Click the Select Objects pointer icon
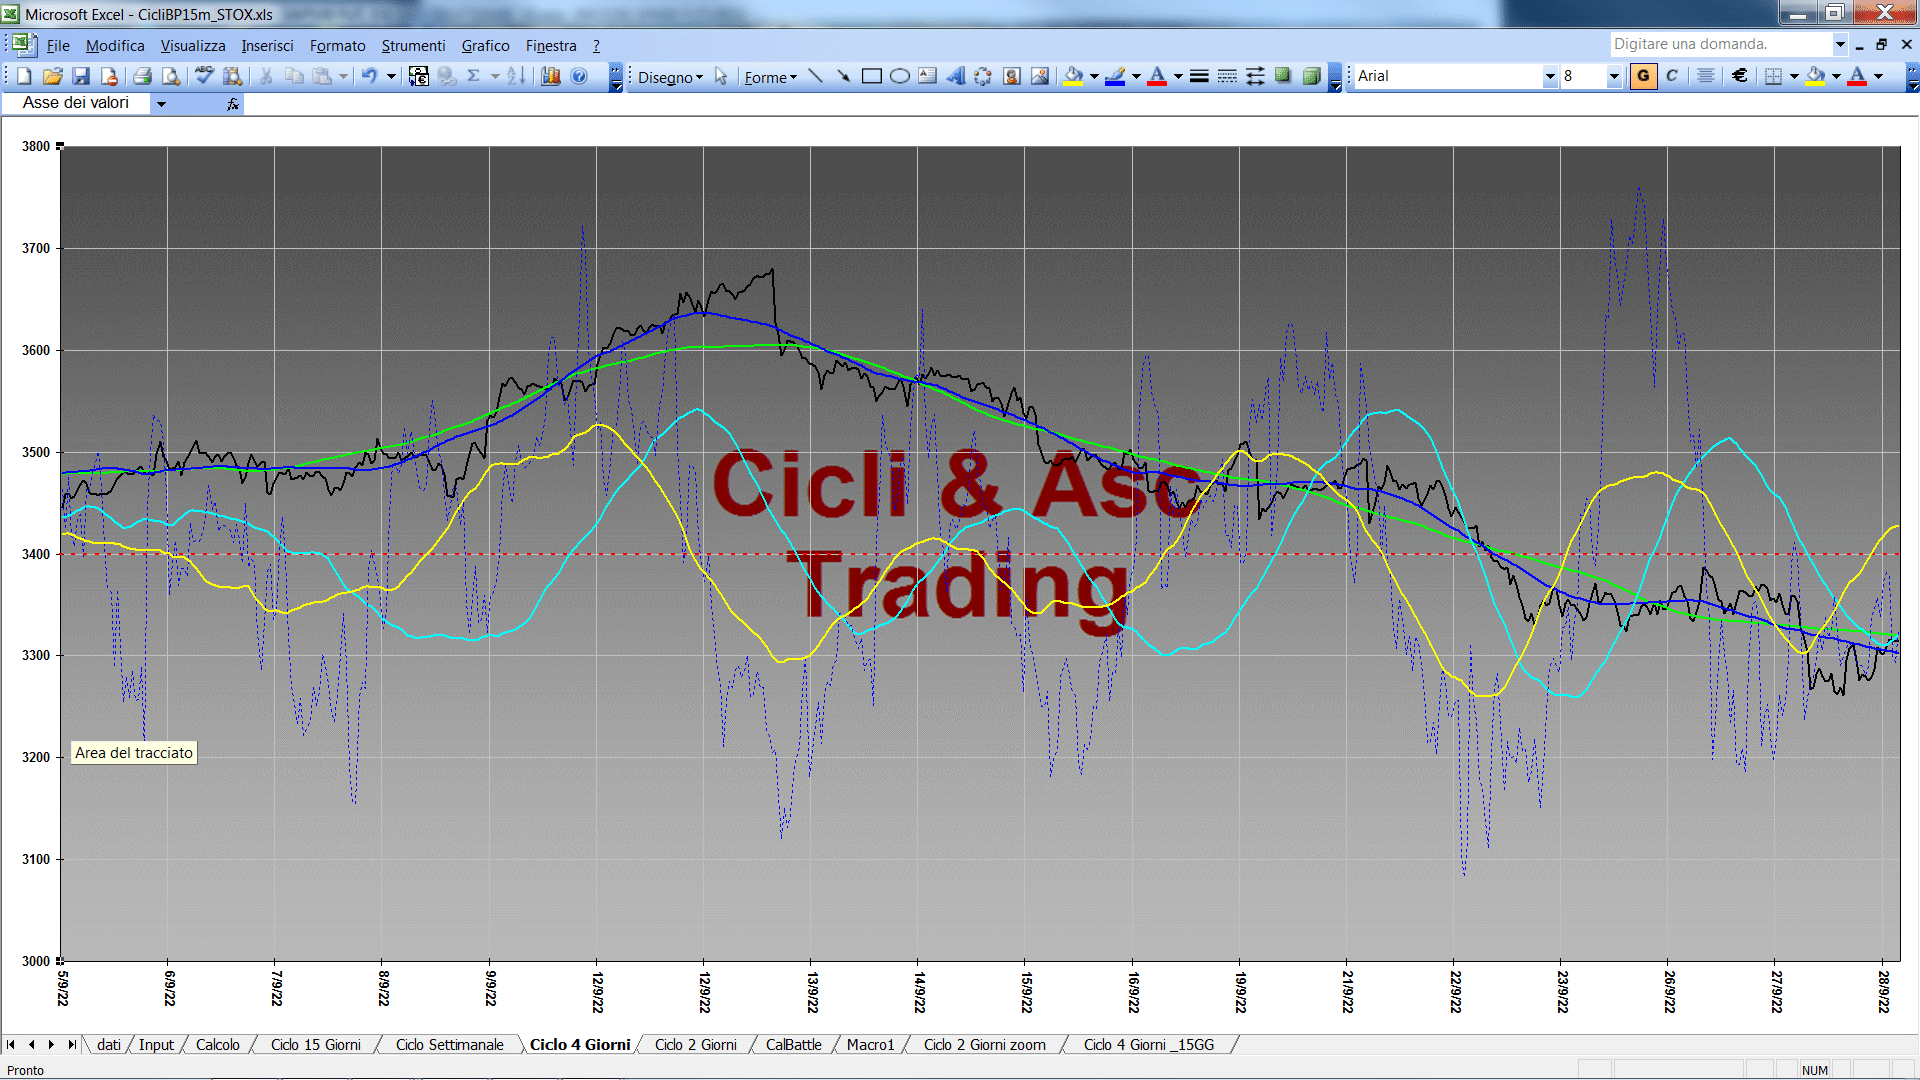This screenshot has height=1080, width=1920. (x=721, y=76)
